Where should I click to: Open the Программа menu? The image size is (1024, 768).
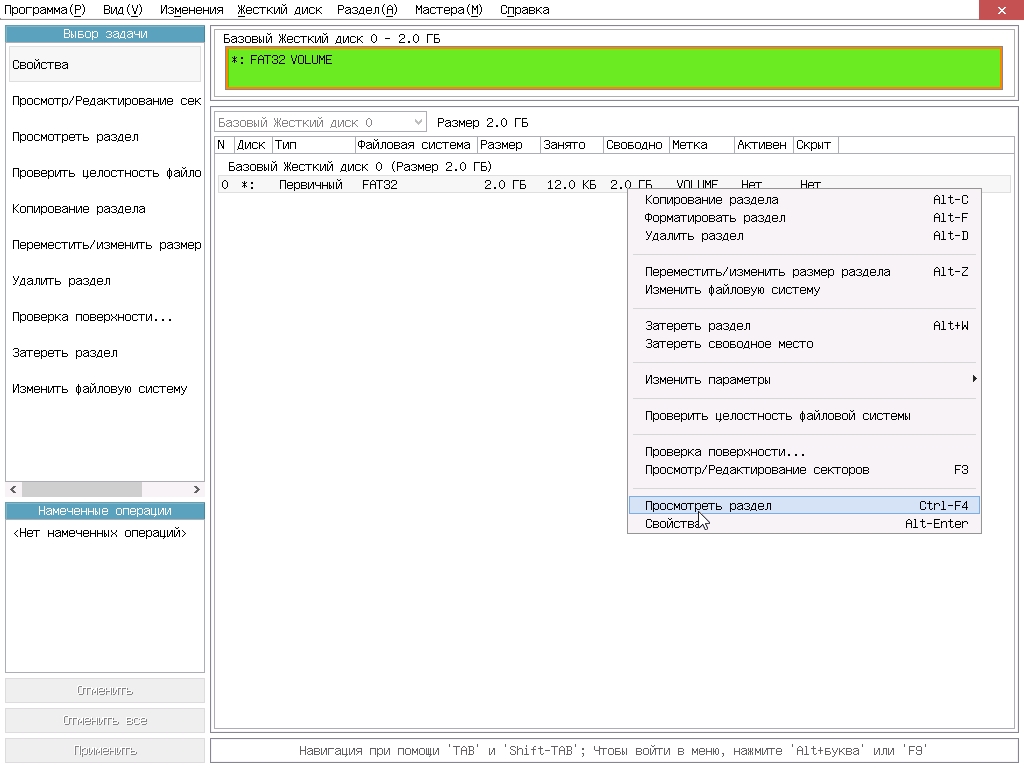(x=45, y=10)
